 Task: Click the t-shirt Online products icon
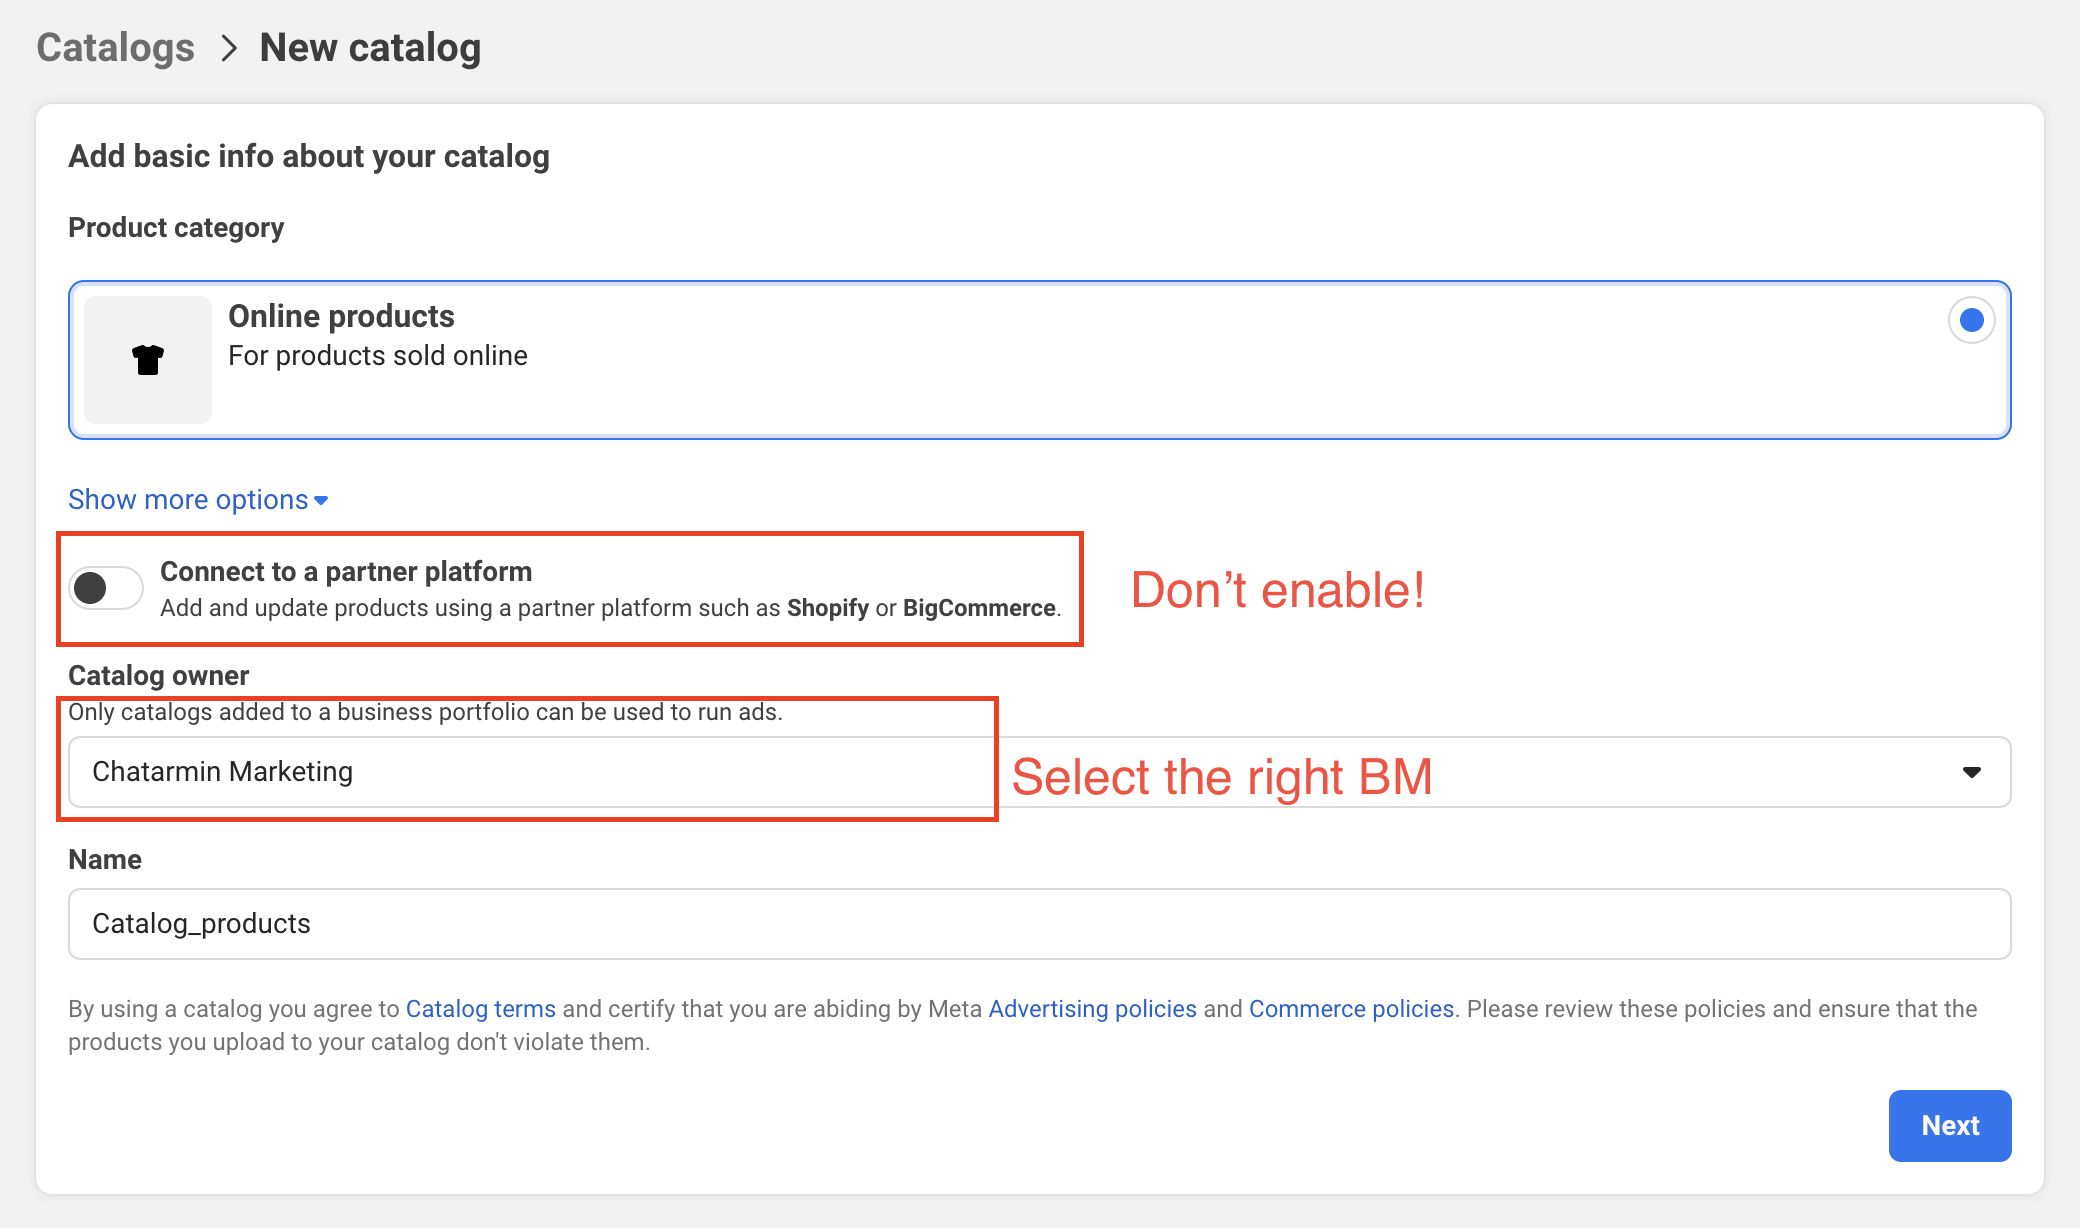pos(148,360)
